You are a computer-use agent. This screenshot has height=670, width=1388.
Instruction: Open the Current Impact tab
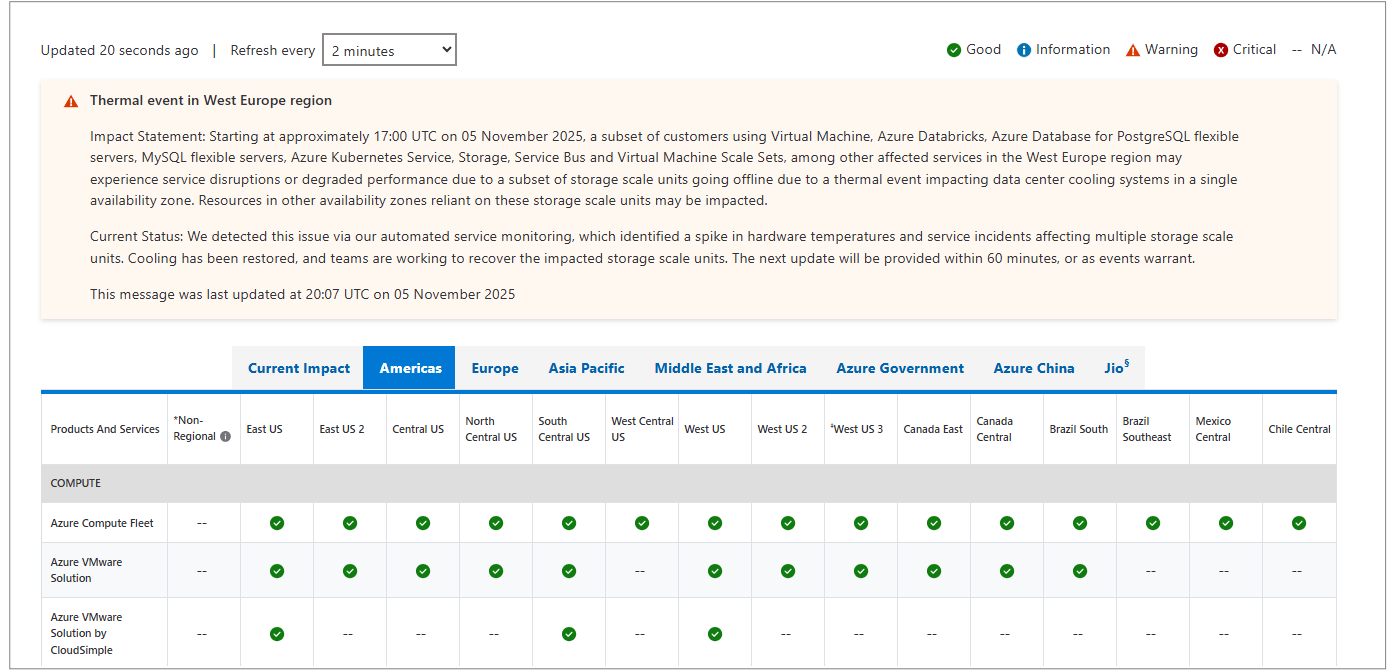[x=299, y=368]
